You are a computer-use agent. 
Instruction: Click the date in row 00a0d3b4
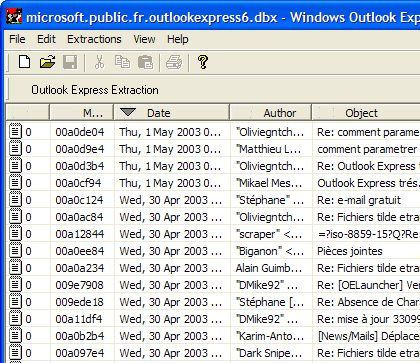[170, 166]
